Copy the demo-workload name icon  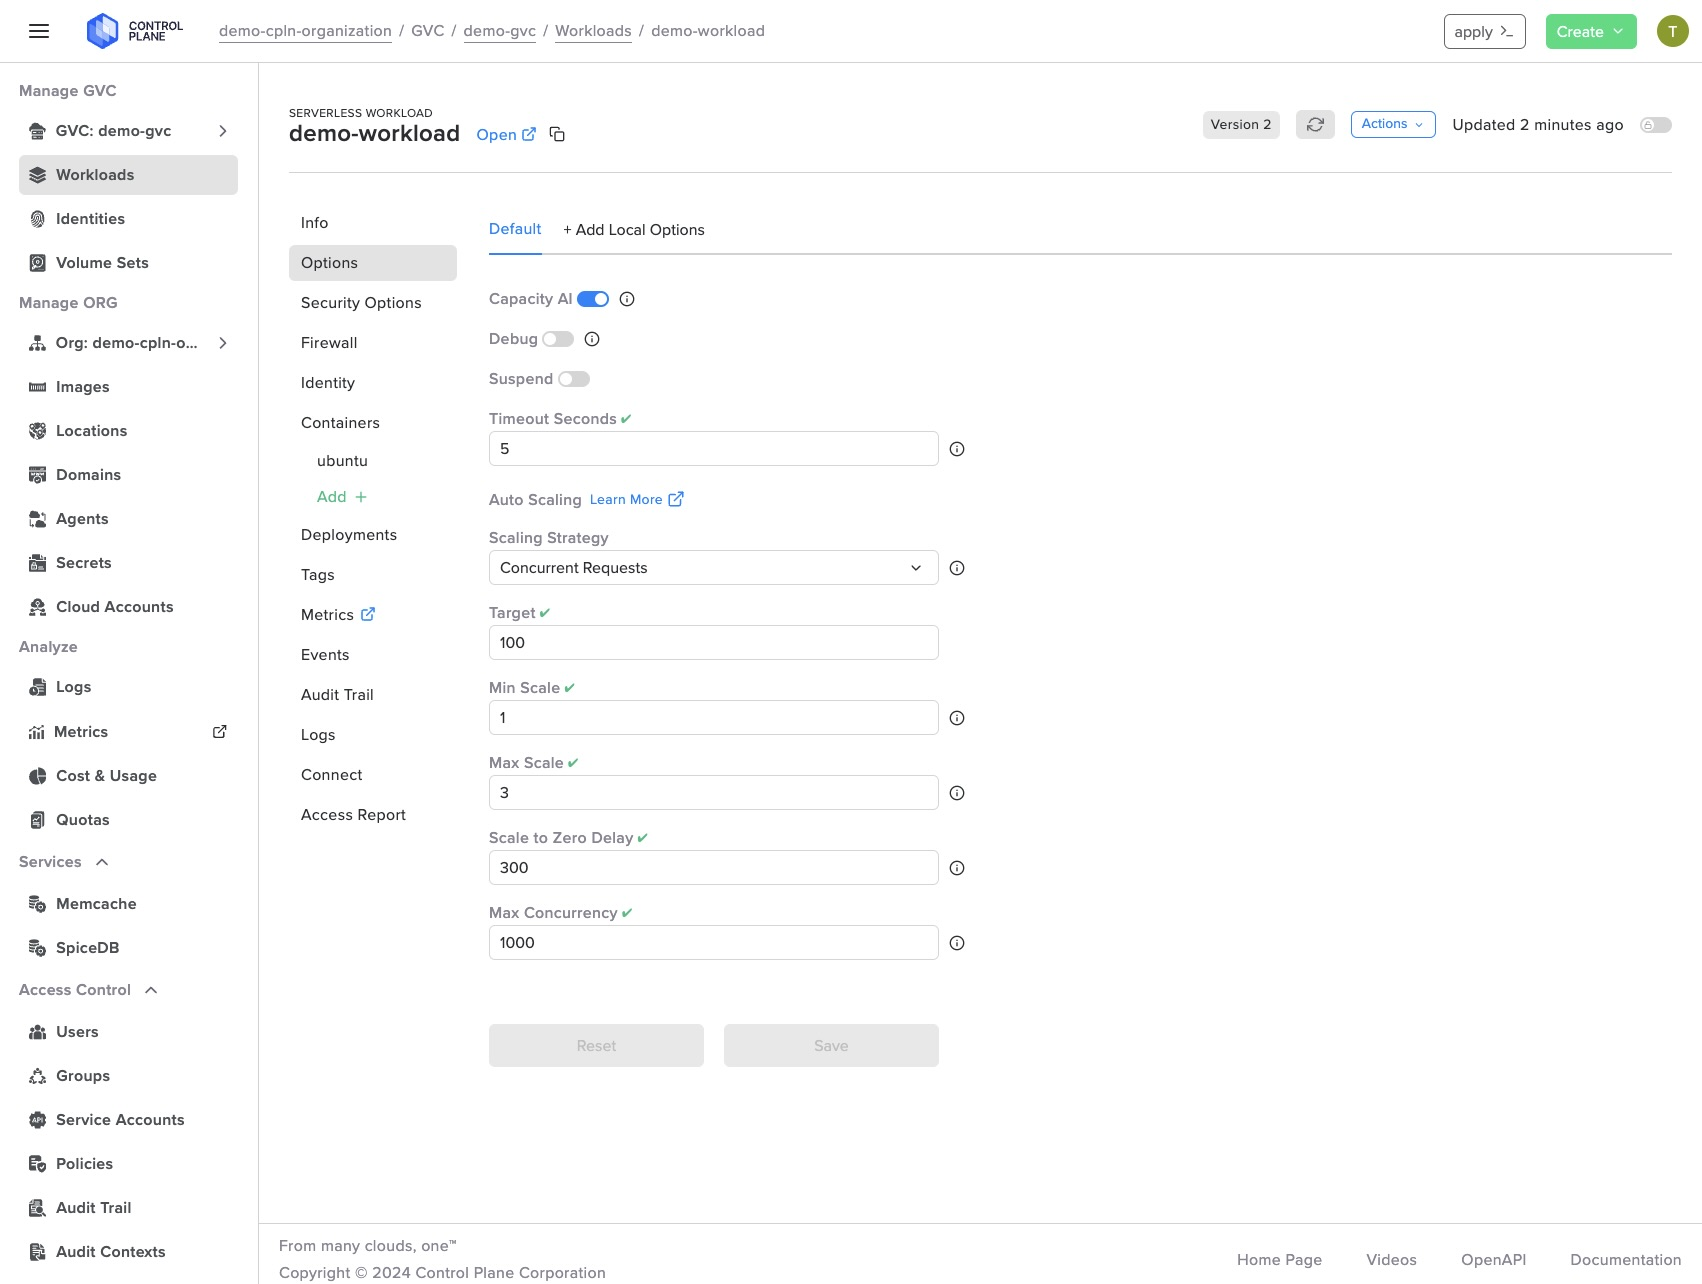[557, 134]
